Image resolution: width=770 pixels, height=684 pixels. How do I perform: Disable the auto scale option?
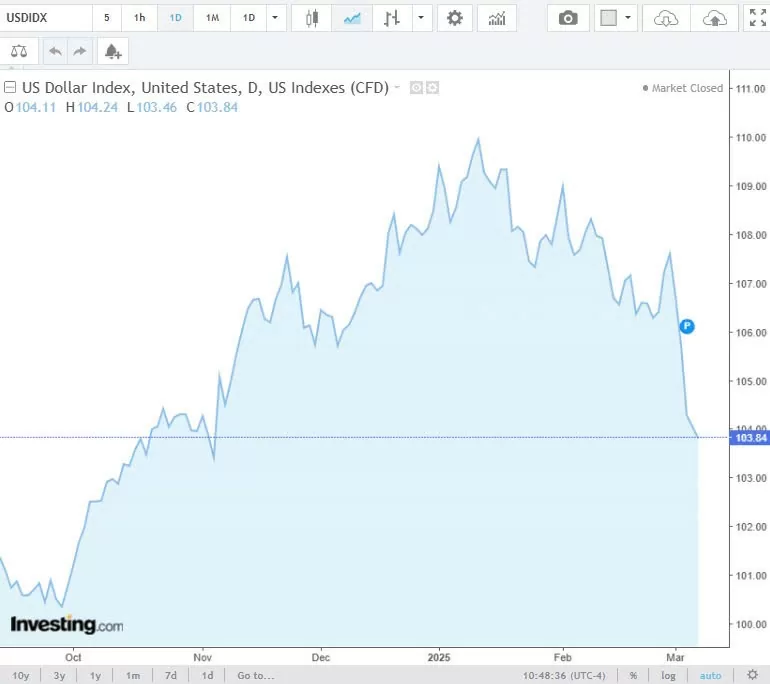point(709,675)
